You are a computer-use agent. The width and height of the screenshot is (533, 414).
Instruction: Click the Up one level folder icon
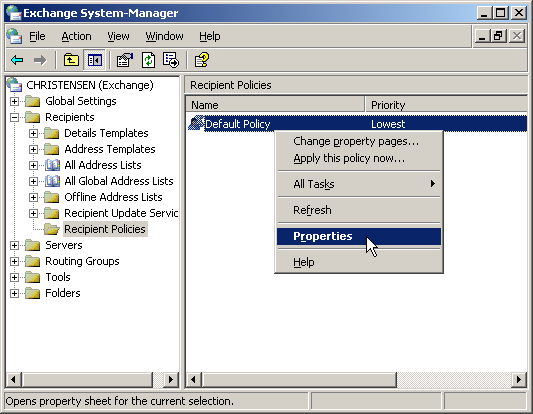coord(71,61)
